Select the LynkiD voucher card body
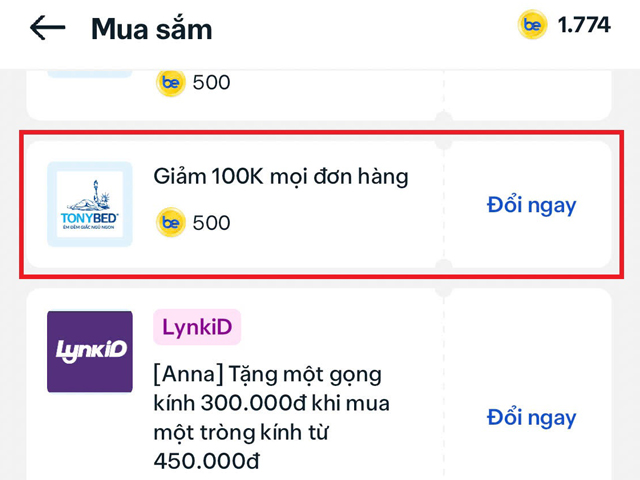This screenshot has width=640, height=480. point(319,384)
